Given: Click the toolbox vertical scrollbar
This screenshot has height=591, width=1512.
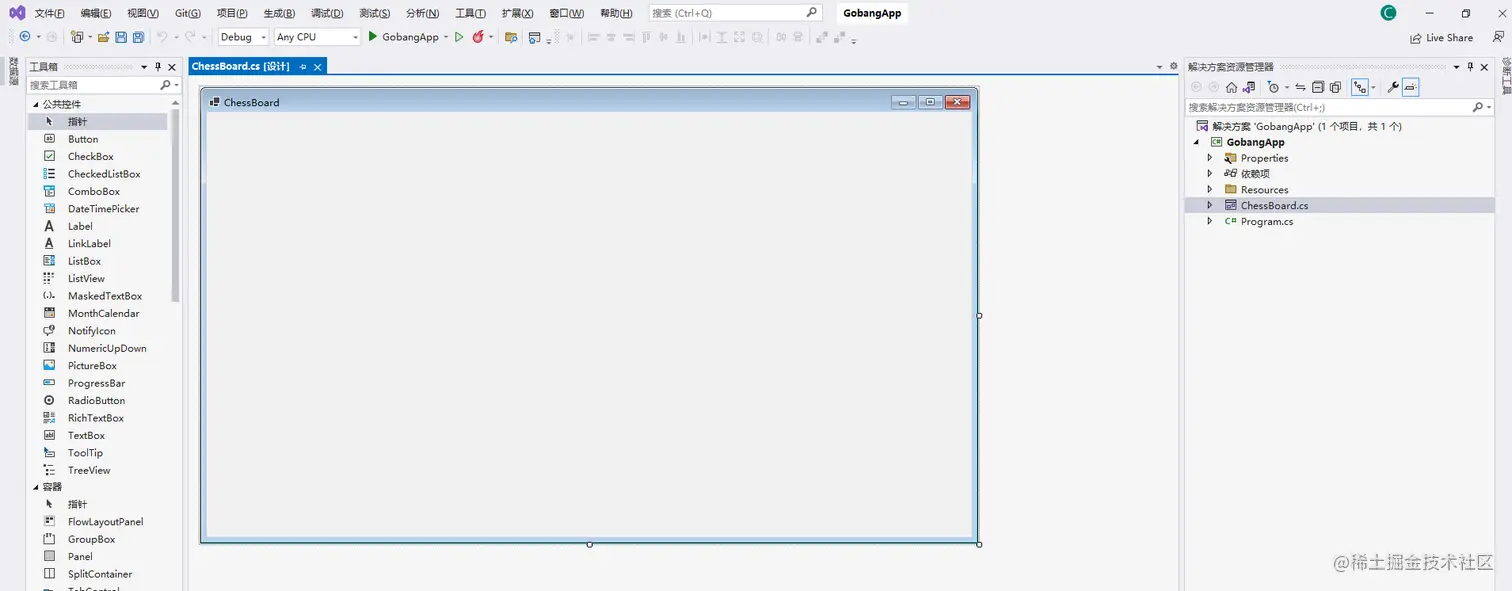Looking at the screenshot, I should pos(176,205).
